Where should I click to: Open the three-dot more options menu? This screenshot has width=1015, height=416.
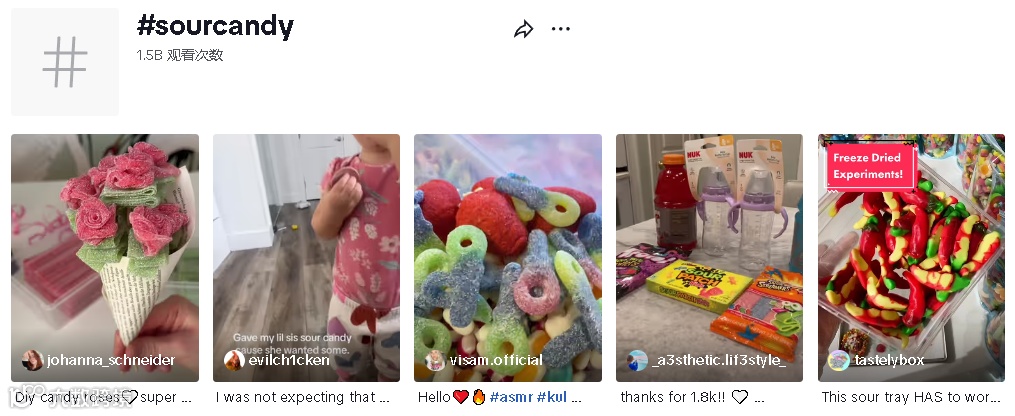[x=561, y=29]
